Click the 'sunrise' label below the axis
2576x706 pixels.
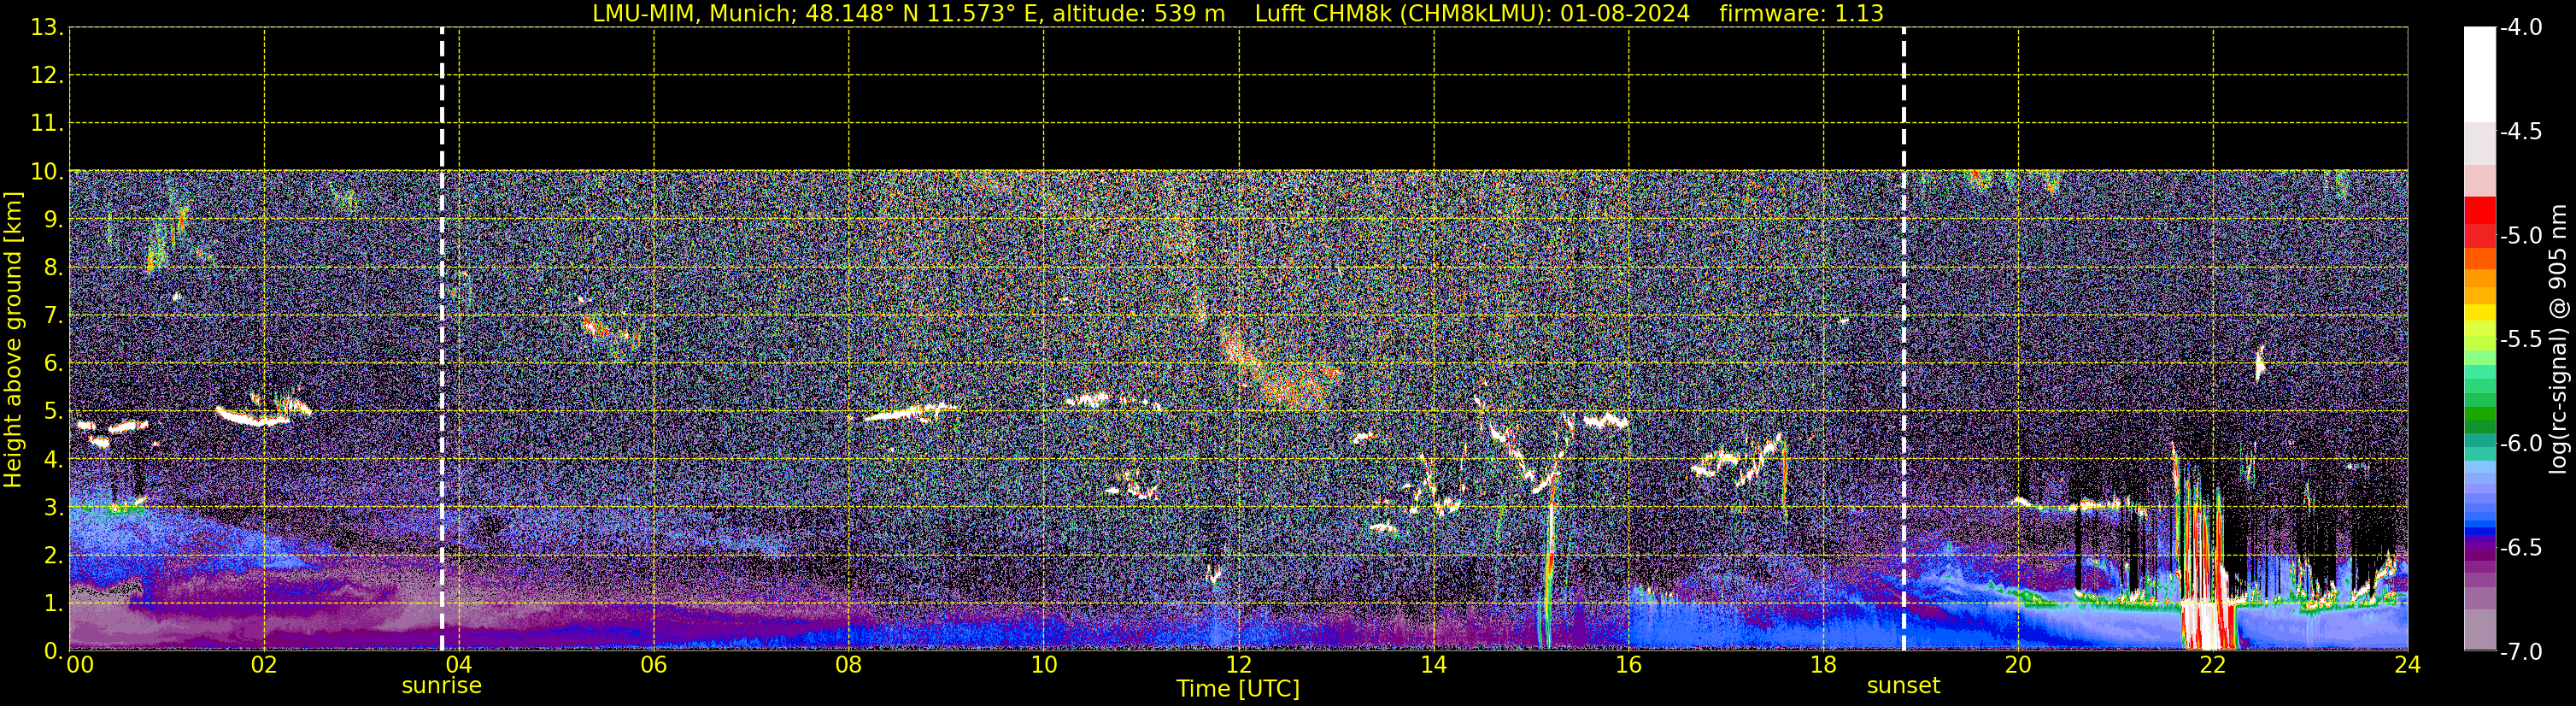[441, 686]
